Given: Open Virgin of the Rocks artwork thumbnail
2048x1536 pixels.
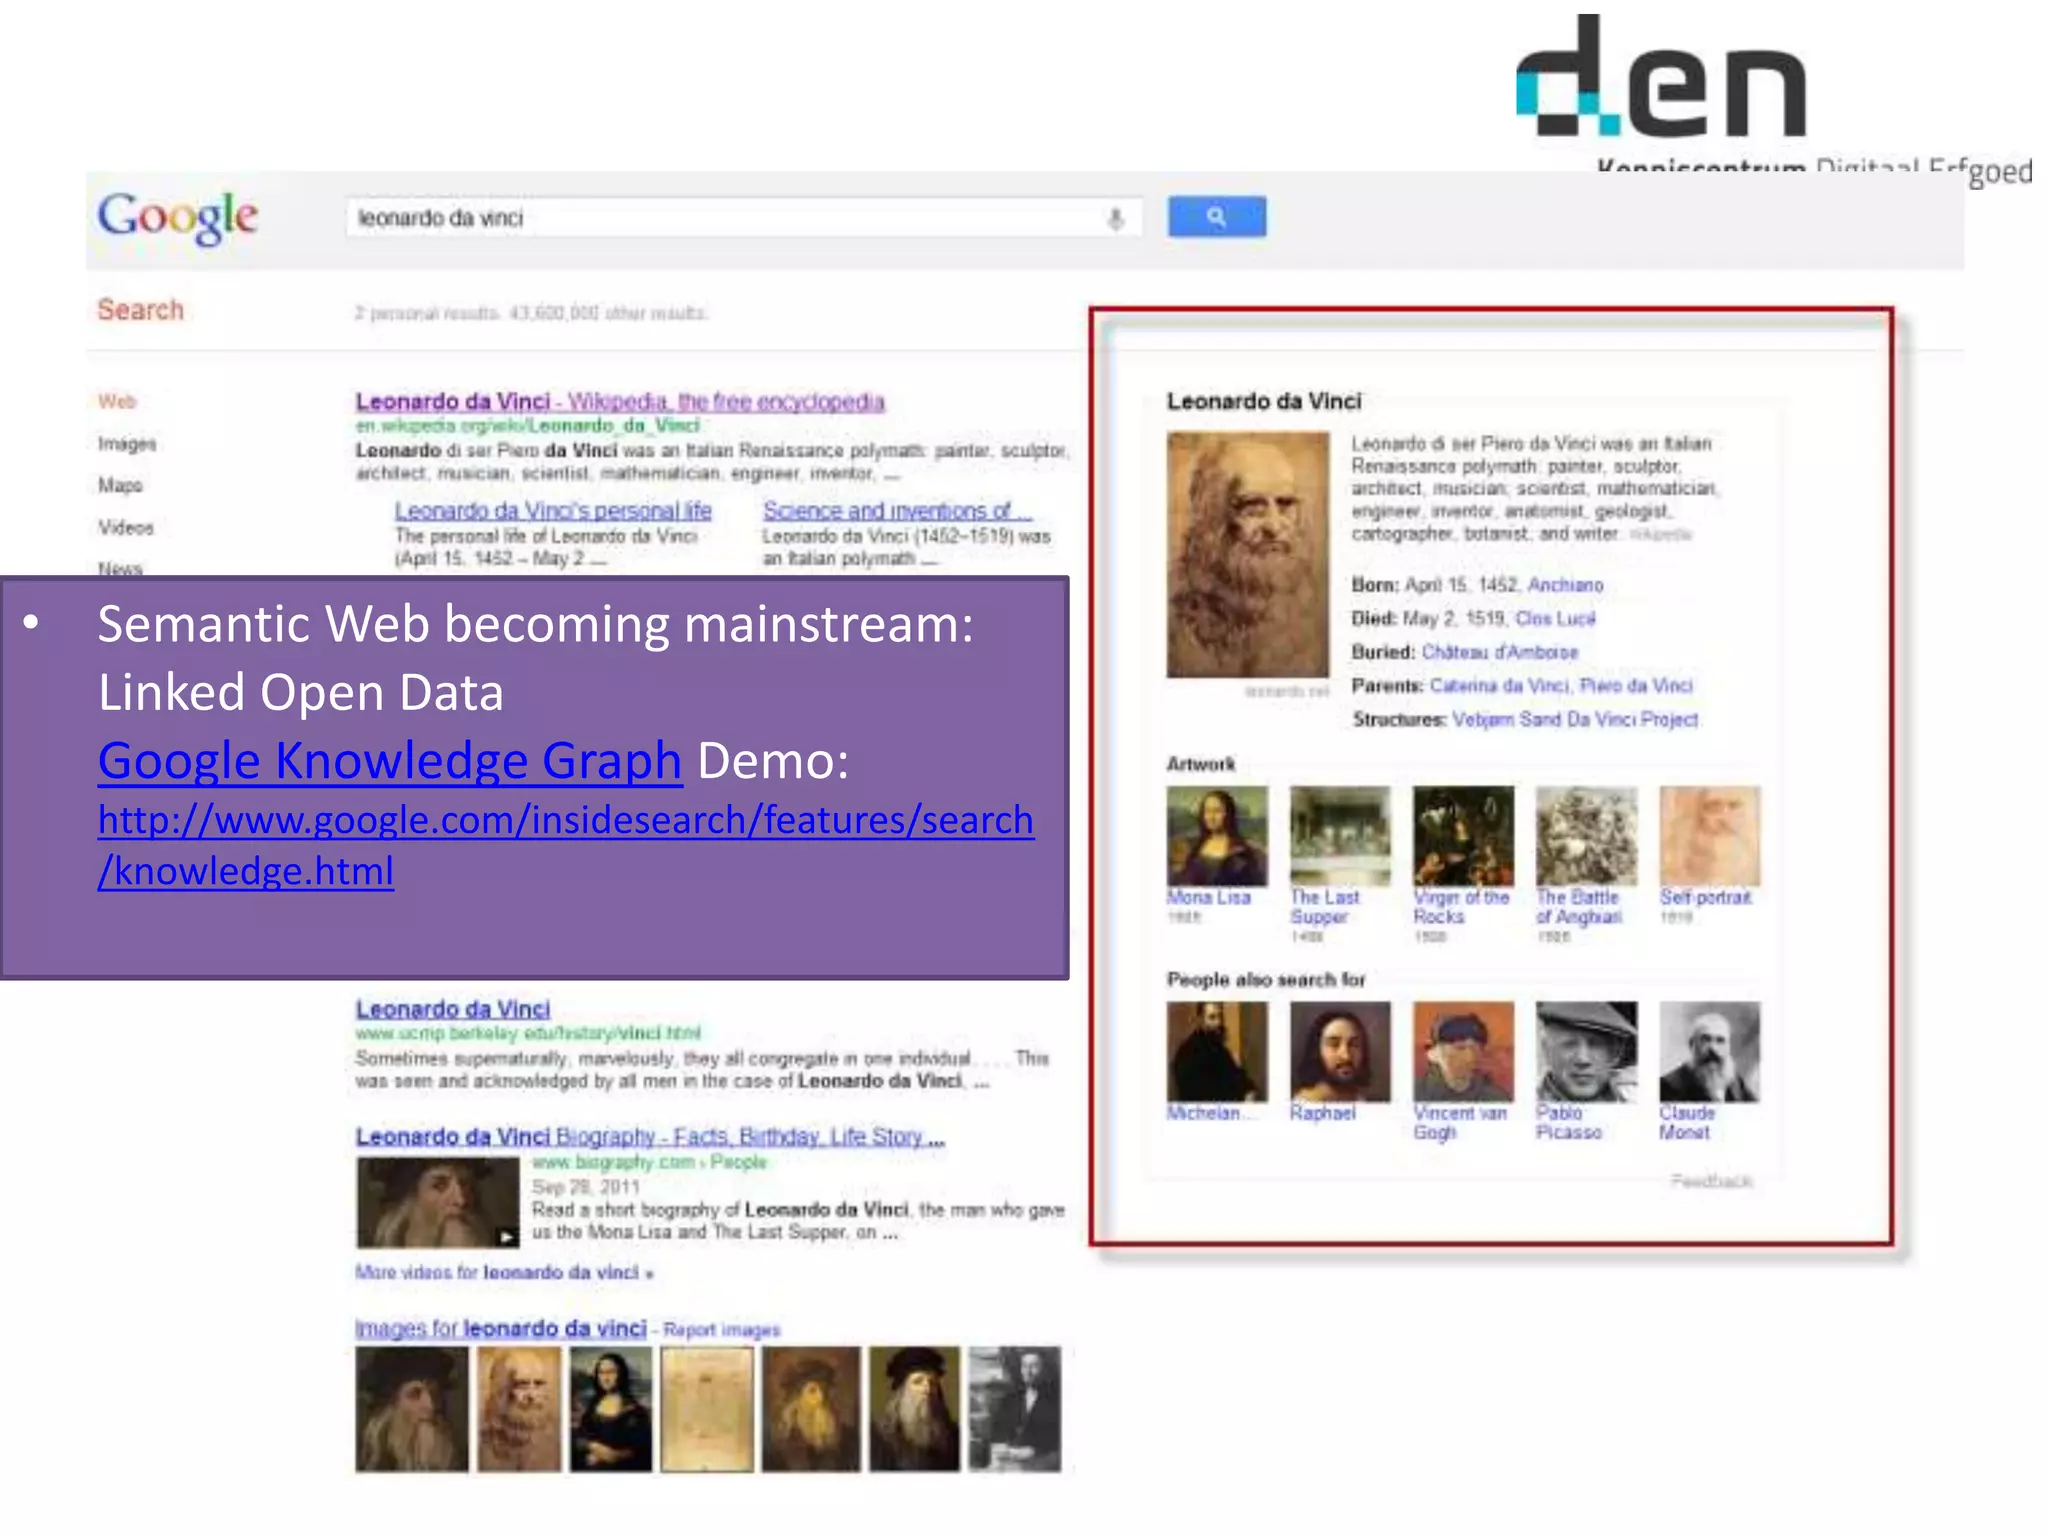Looking at the screenshot, I should pyautogui.click(x=1463, y=836).
